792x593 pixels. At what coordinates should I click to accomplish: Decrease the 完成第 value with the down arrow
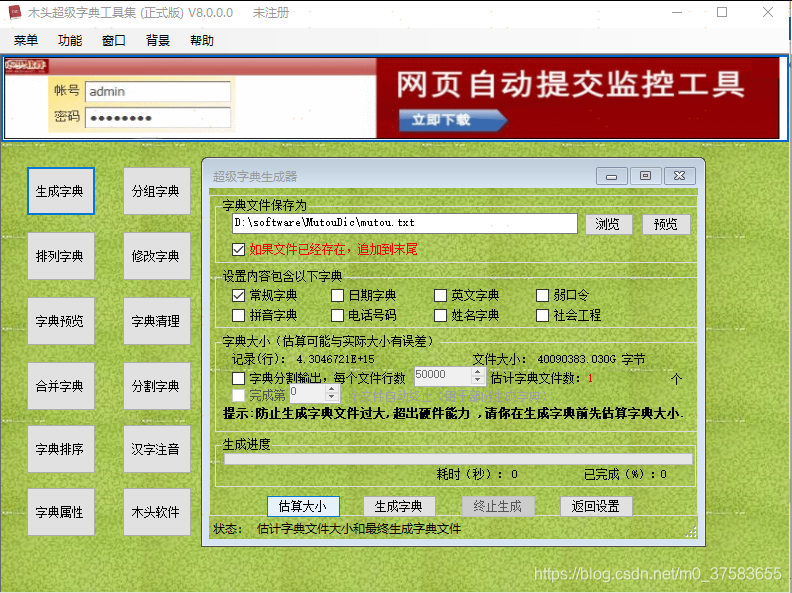331,398
